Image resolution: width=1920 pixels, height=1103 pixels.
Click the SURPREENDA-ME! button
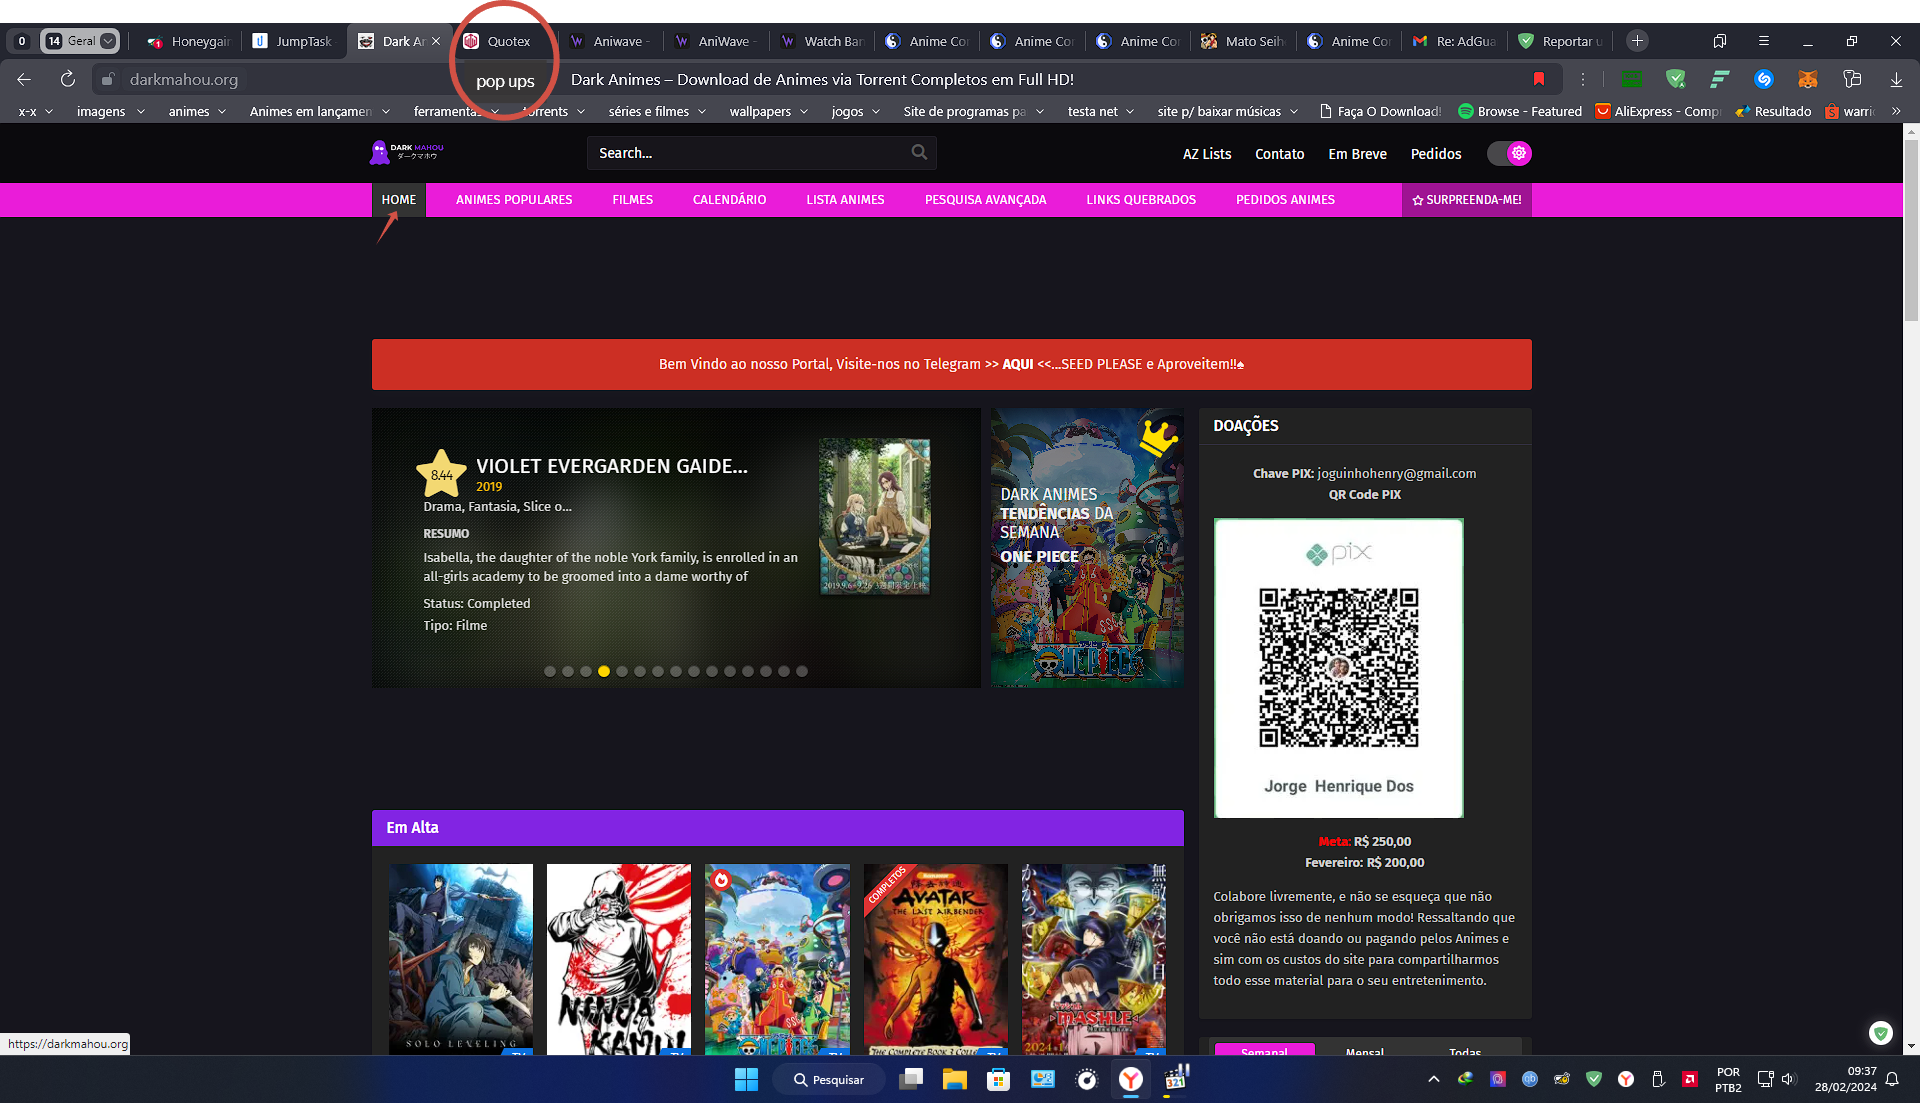(x=1466, y=200)
